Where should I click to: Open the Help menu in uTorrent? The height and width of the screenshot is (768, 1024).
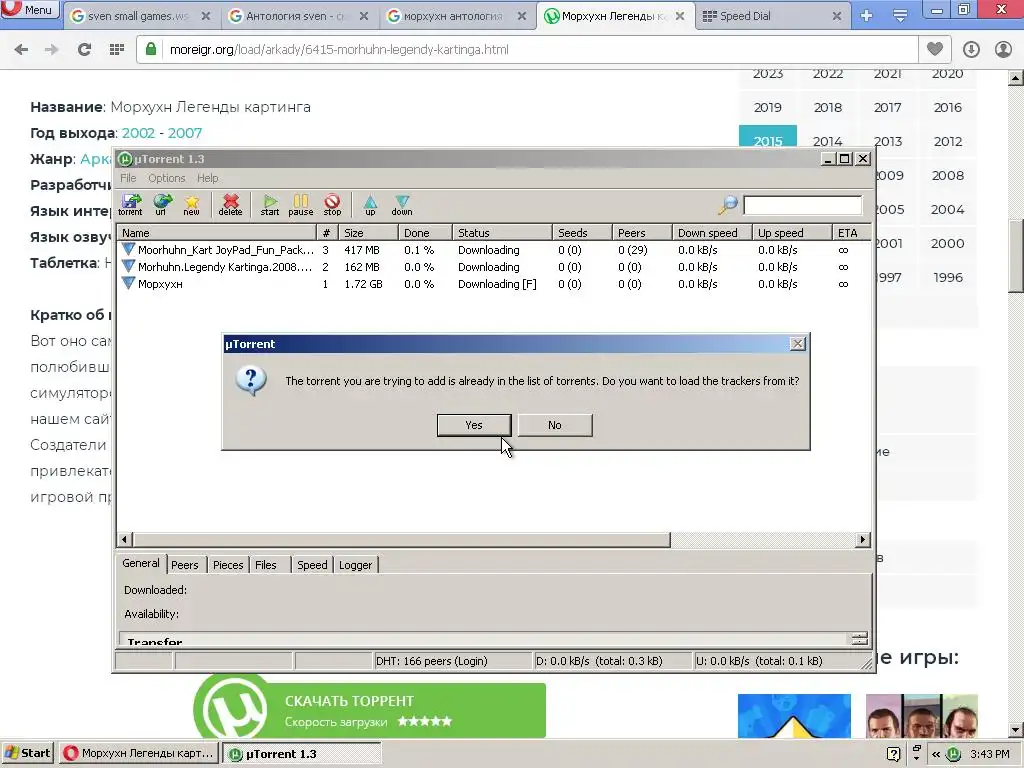tap(208, 178)
